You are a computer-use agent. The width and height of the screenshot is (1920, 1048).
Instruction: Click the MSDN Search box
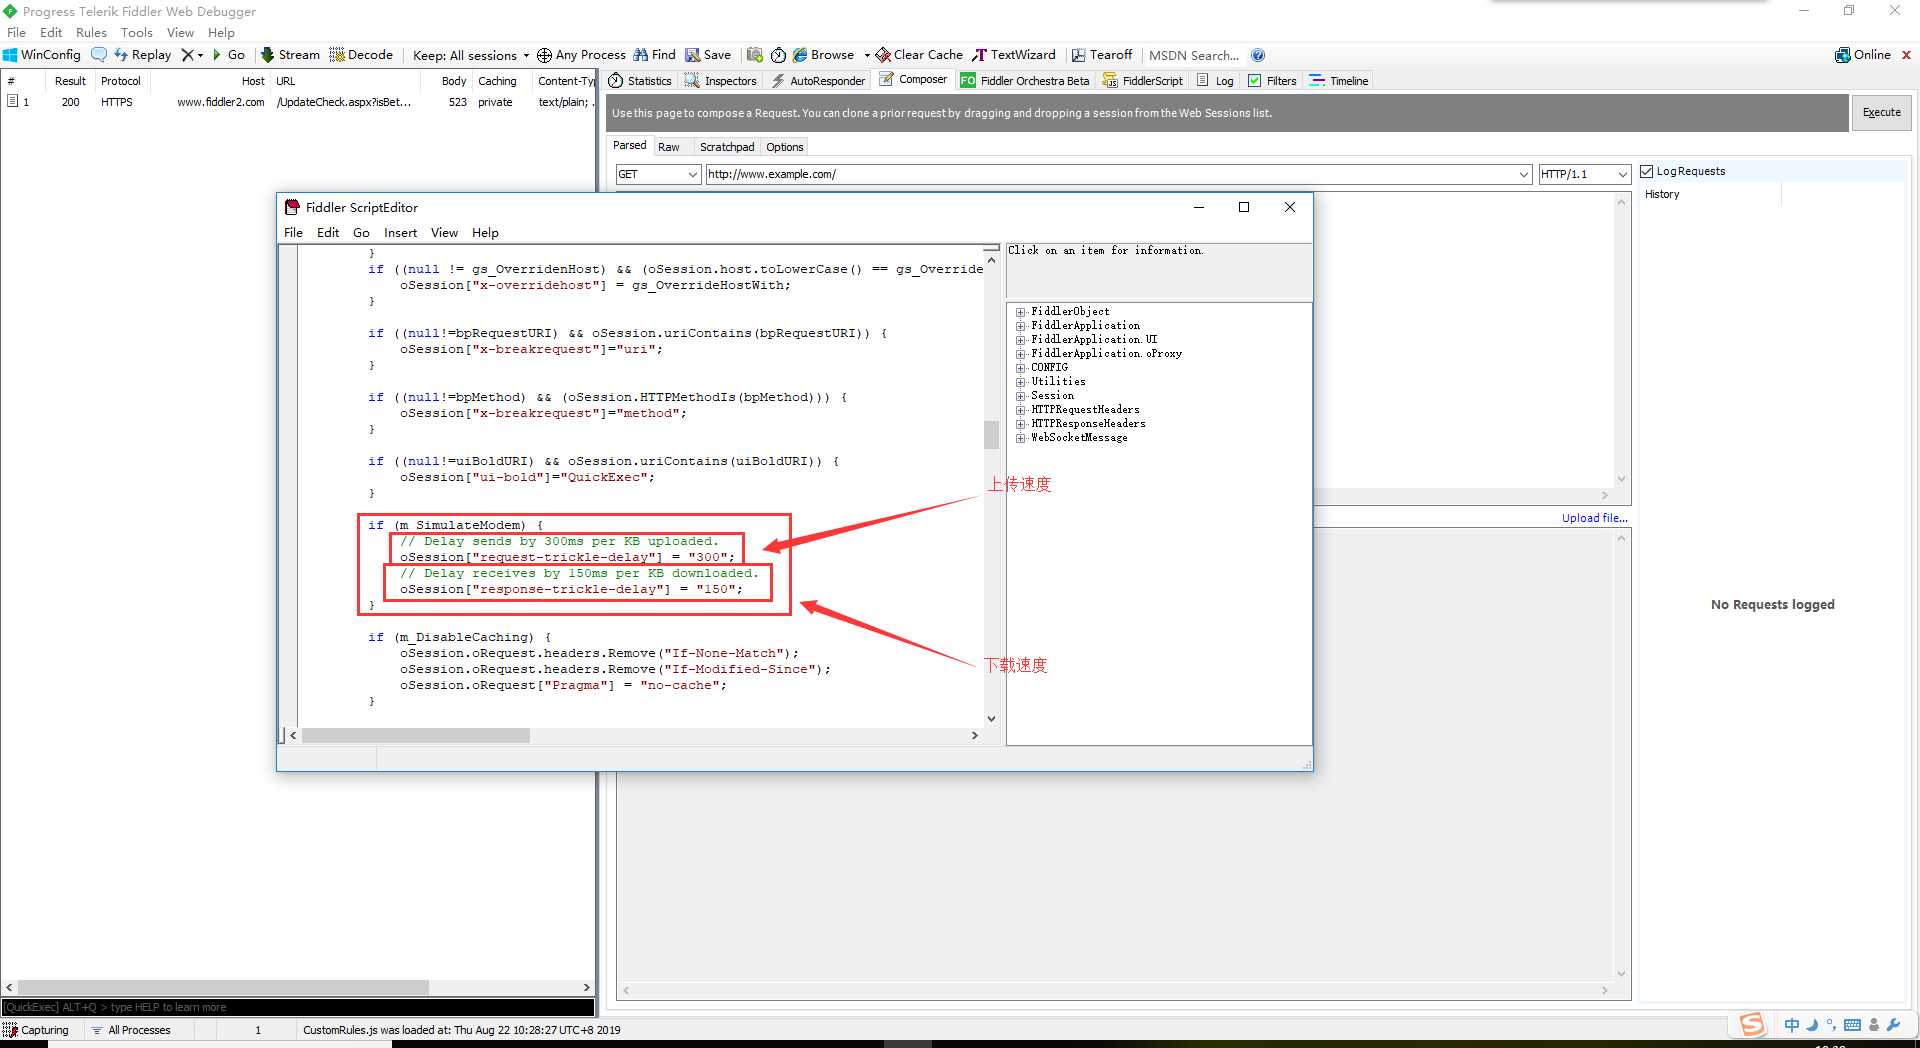click(1195, 55)
